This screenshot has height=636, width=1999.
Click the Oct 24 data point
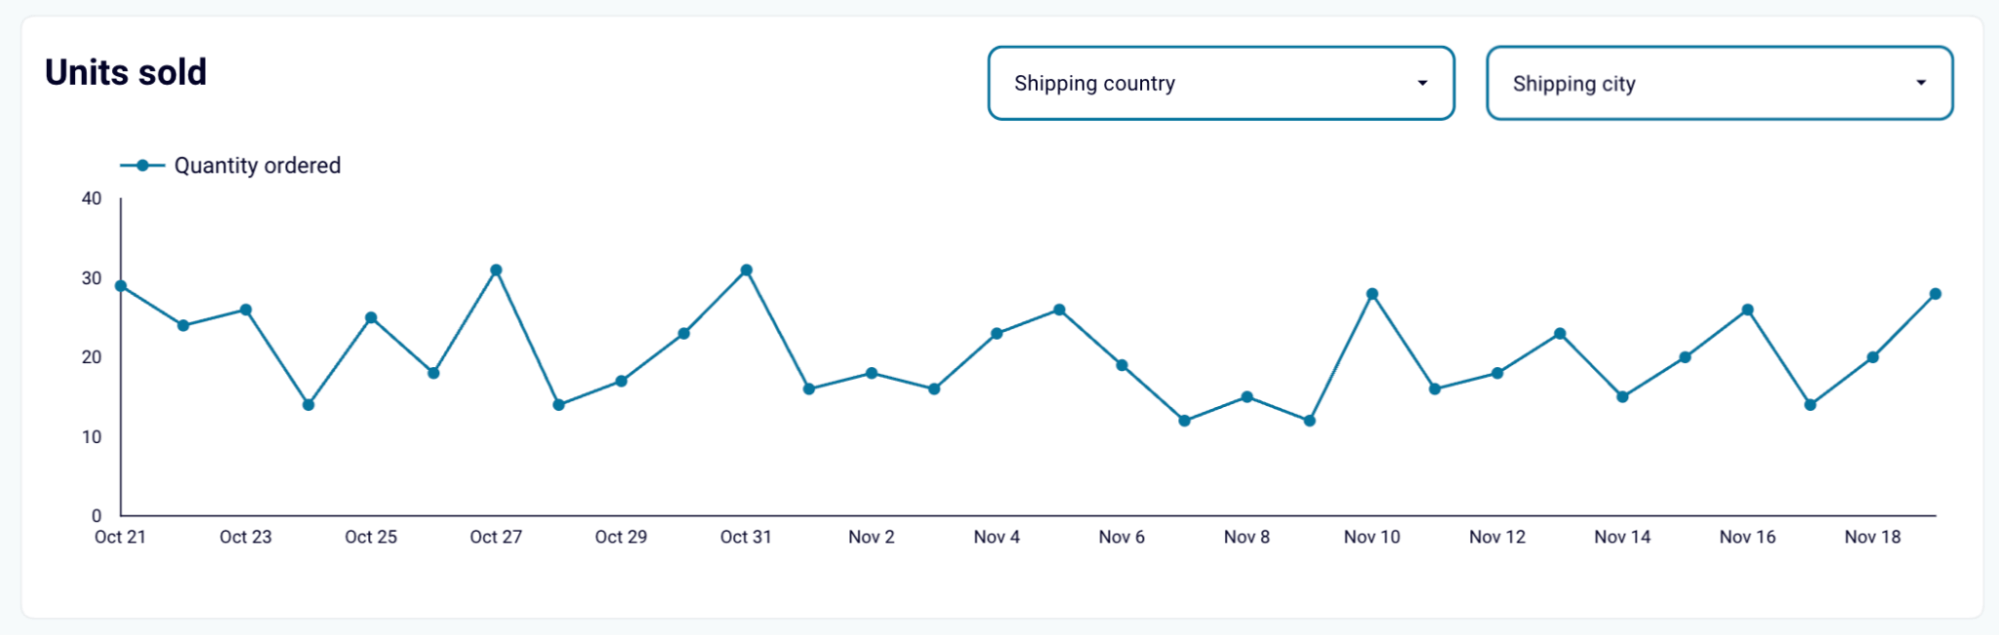click(308, 405)
